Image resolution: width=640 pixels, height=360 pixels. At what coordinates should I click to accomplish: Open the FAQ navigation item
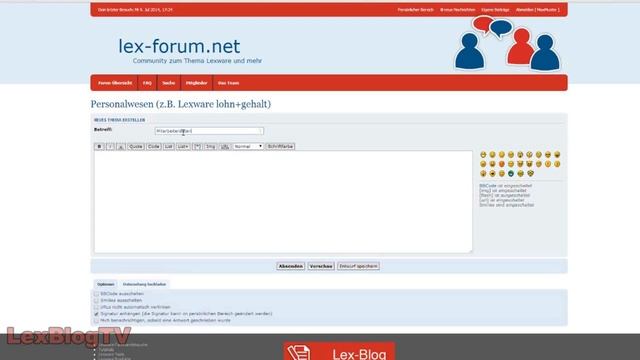tap(147, 83)
